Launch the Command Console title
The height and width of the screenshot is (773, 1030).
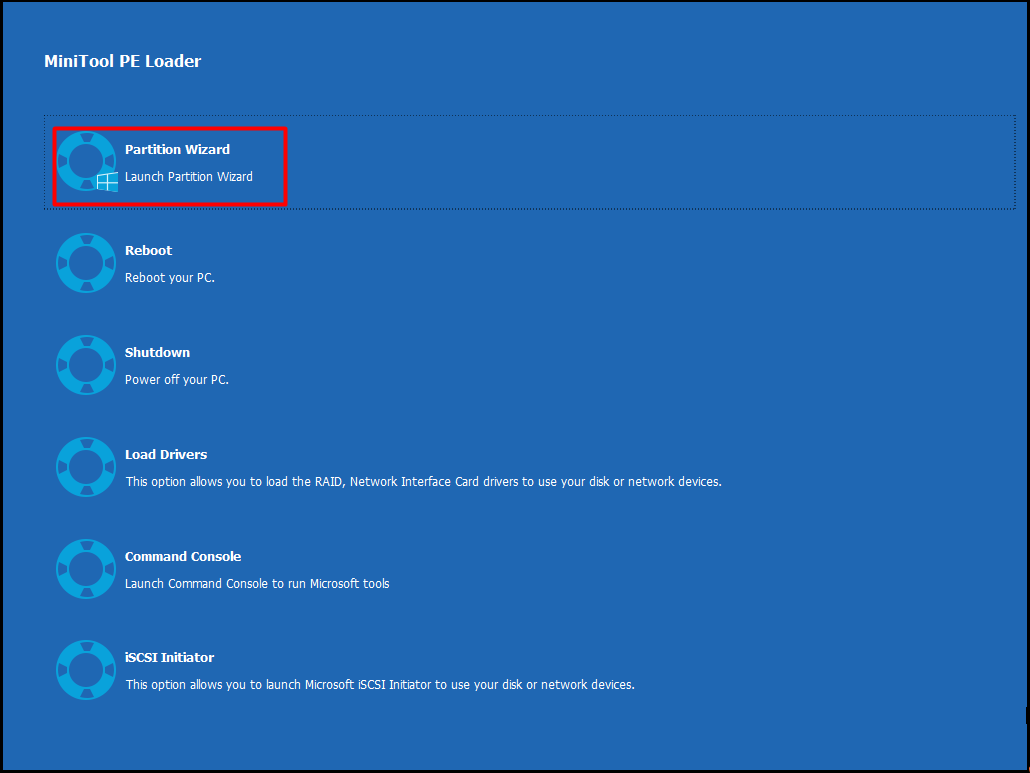point(183,557)
